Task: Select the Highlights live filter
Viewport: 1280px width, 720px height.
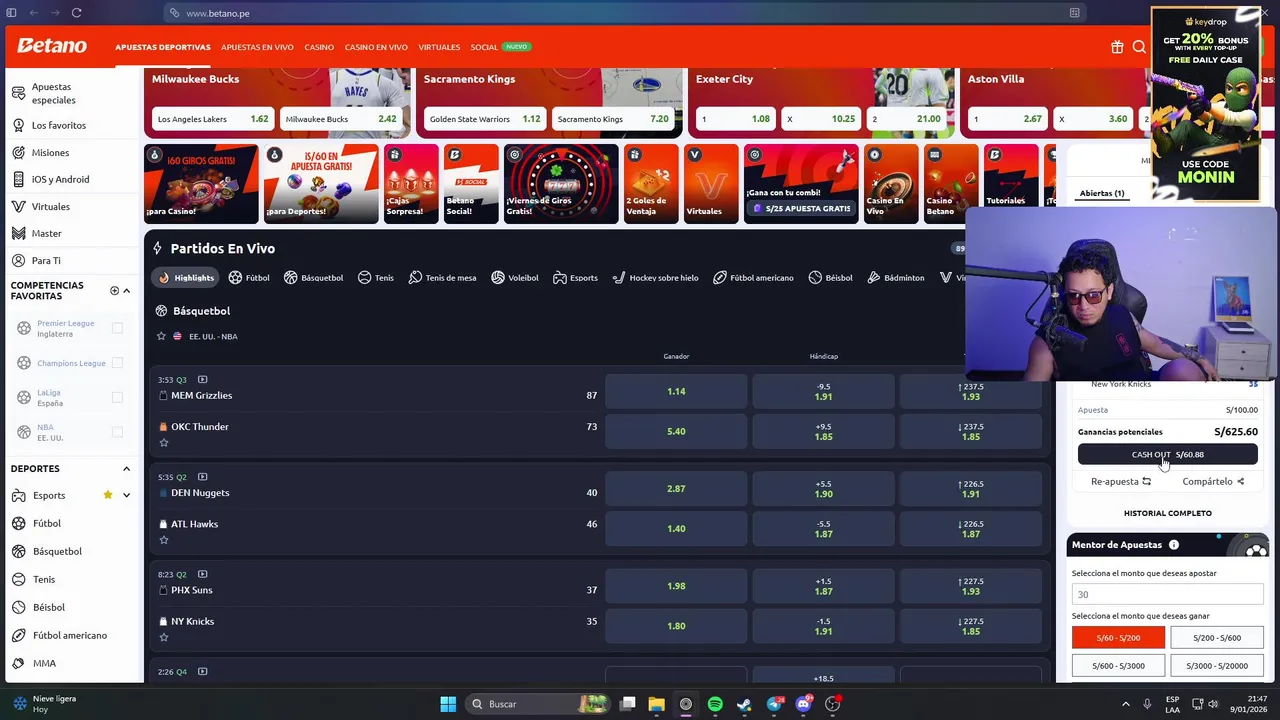Action: [186, 278]
